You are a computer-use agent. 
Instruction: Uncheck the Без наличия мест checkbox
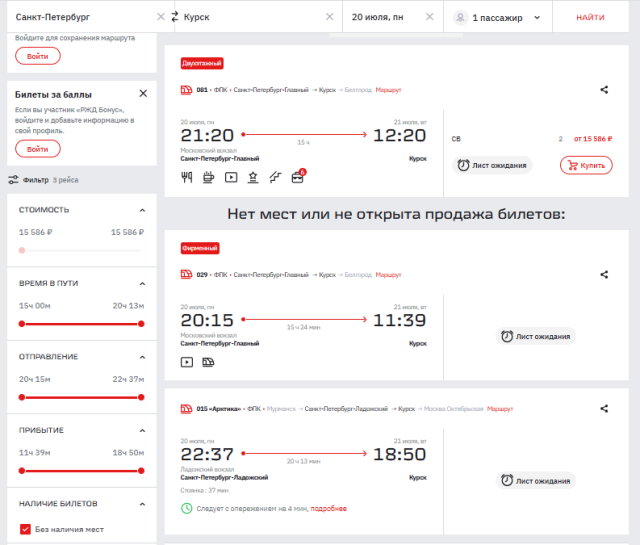point(25,529)
